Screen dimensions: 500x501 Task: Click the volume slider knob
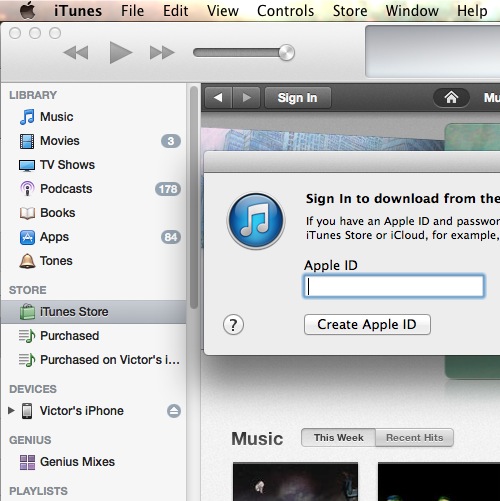[x=286, y=52]
